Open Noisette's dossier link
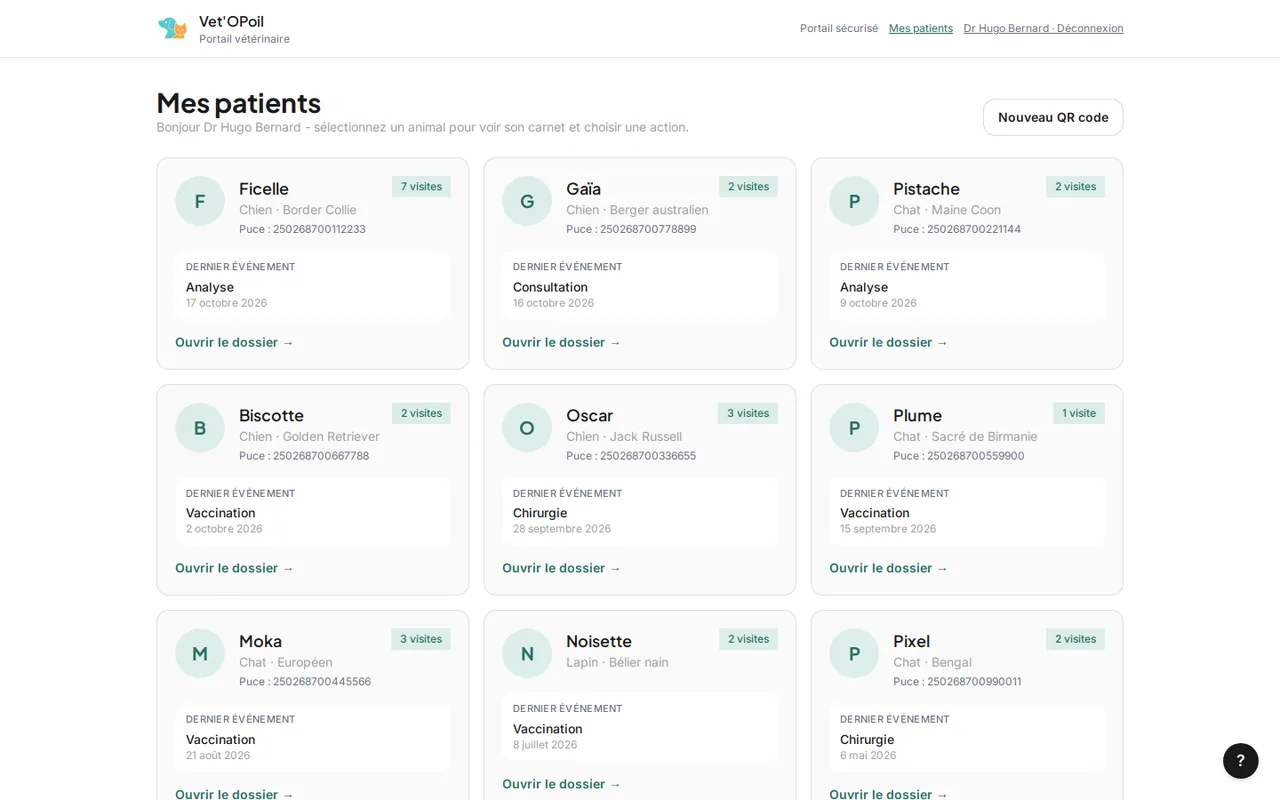Image resolution: width=1280 pixels, height=800 pixels. pyautogui.click(x=562, y=784)
